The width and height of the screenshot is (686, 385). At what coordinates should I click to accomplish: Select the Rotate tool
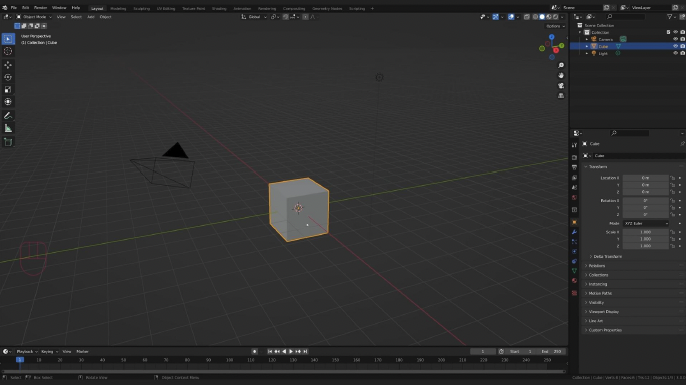pos(8,77)
